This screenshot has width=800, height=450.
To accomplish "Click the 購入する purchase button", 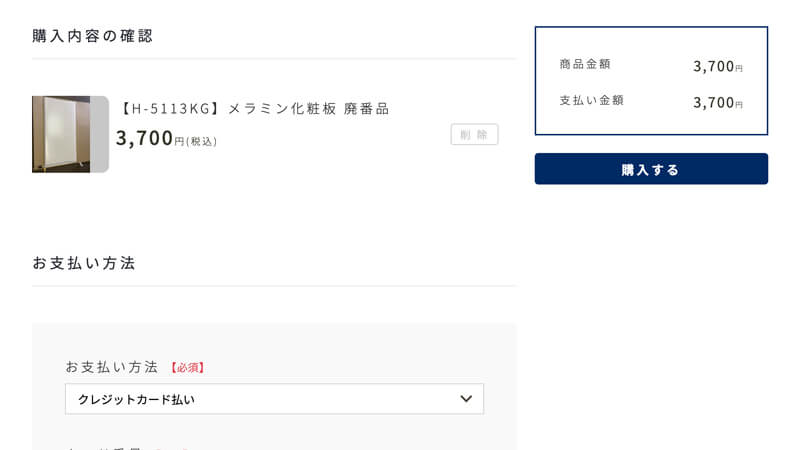I will [651, 169].
